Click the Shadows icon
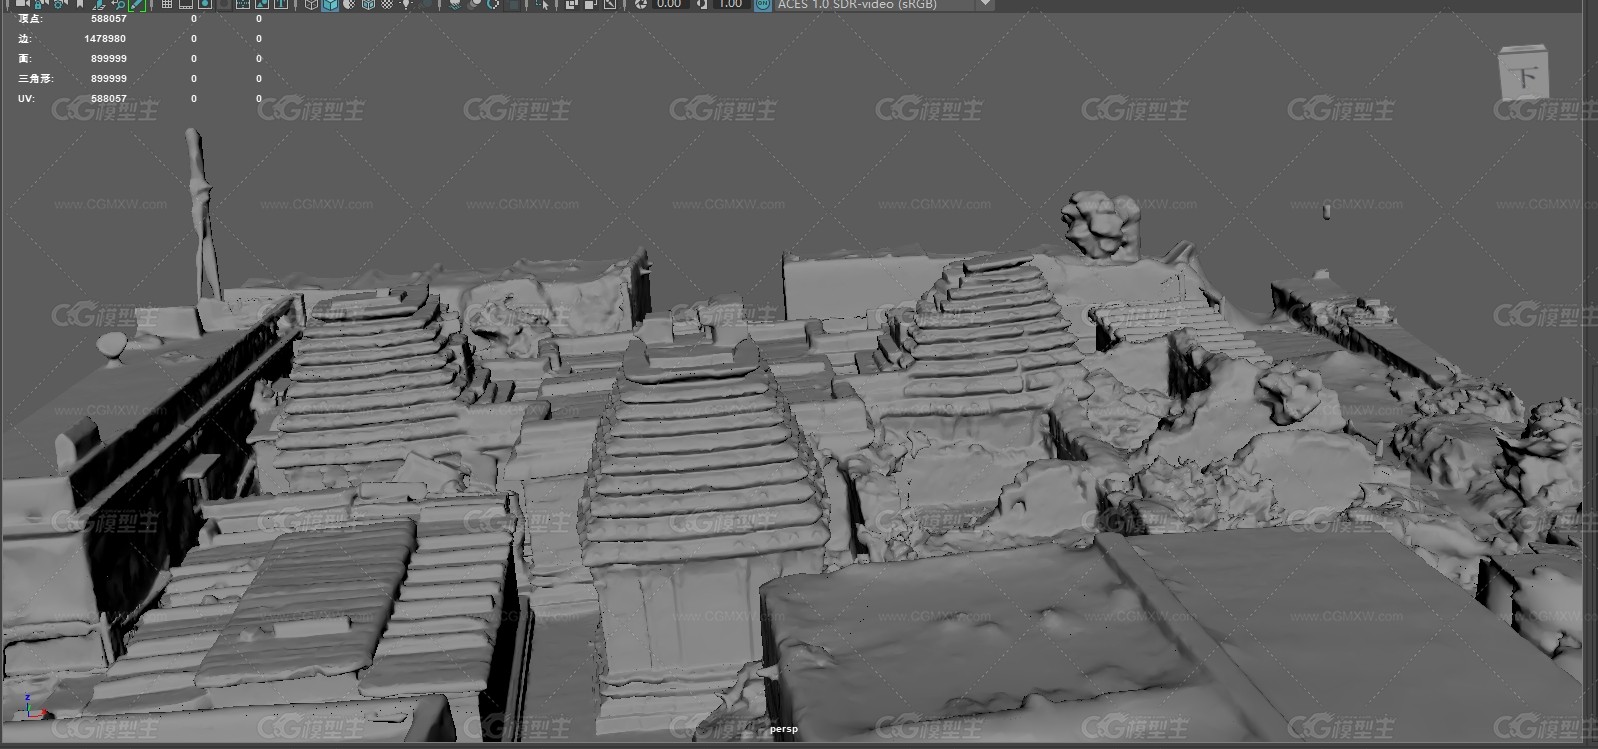Viewport: 1598px width, 749px height. [x=427, y=5]
